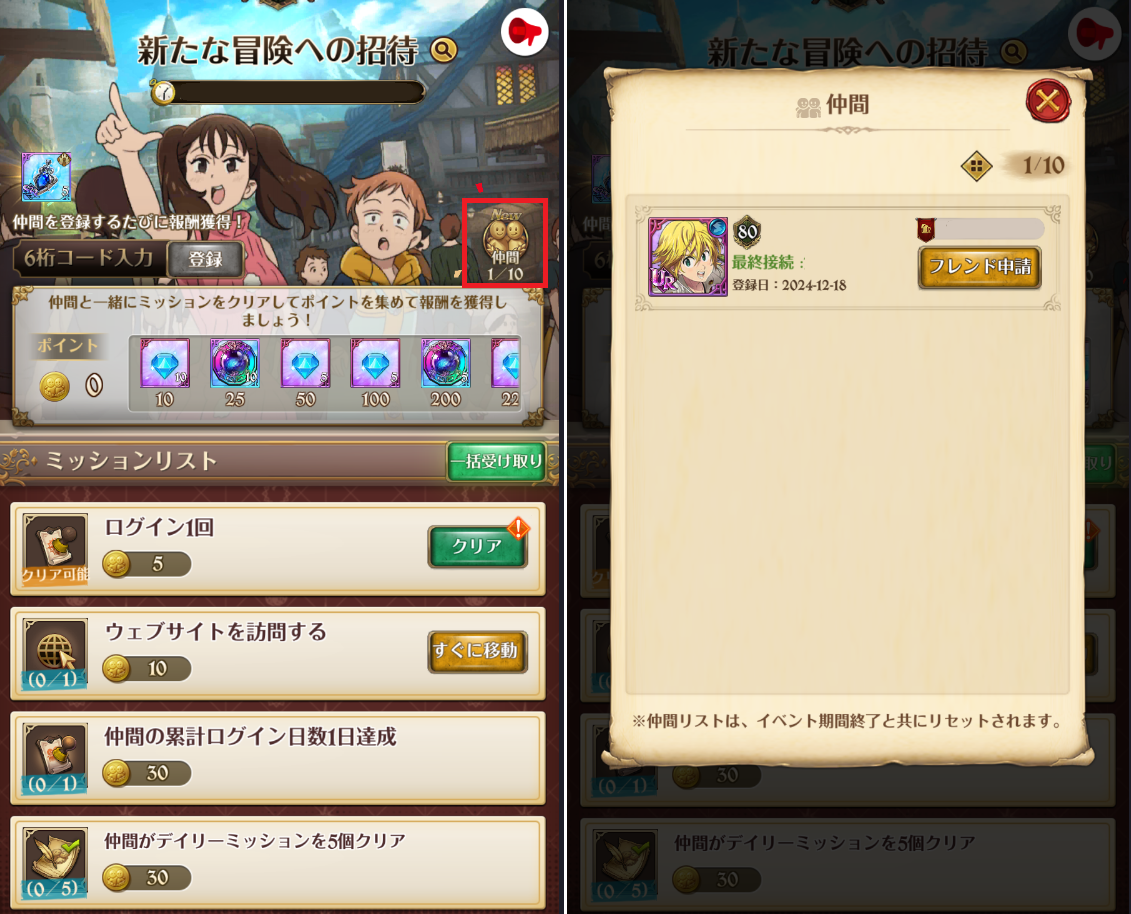Open the magnifier info icon beside the title
Screen dimensions: 1131x914
[444, 50]
